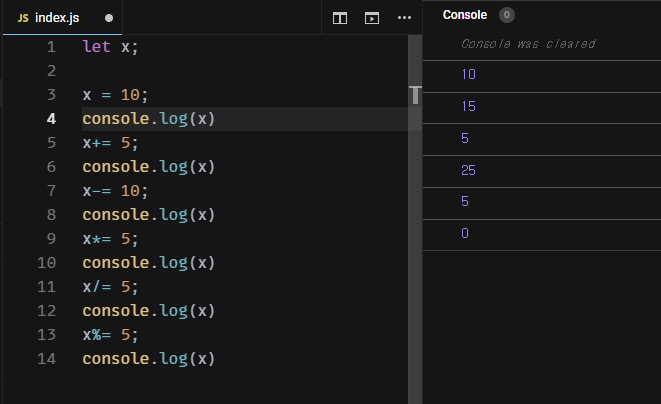Click the 'x-= 10;' code line

[x=115, y=191]
